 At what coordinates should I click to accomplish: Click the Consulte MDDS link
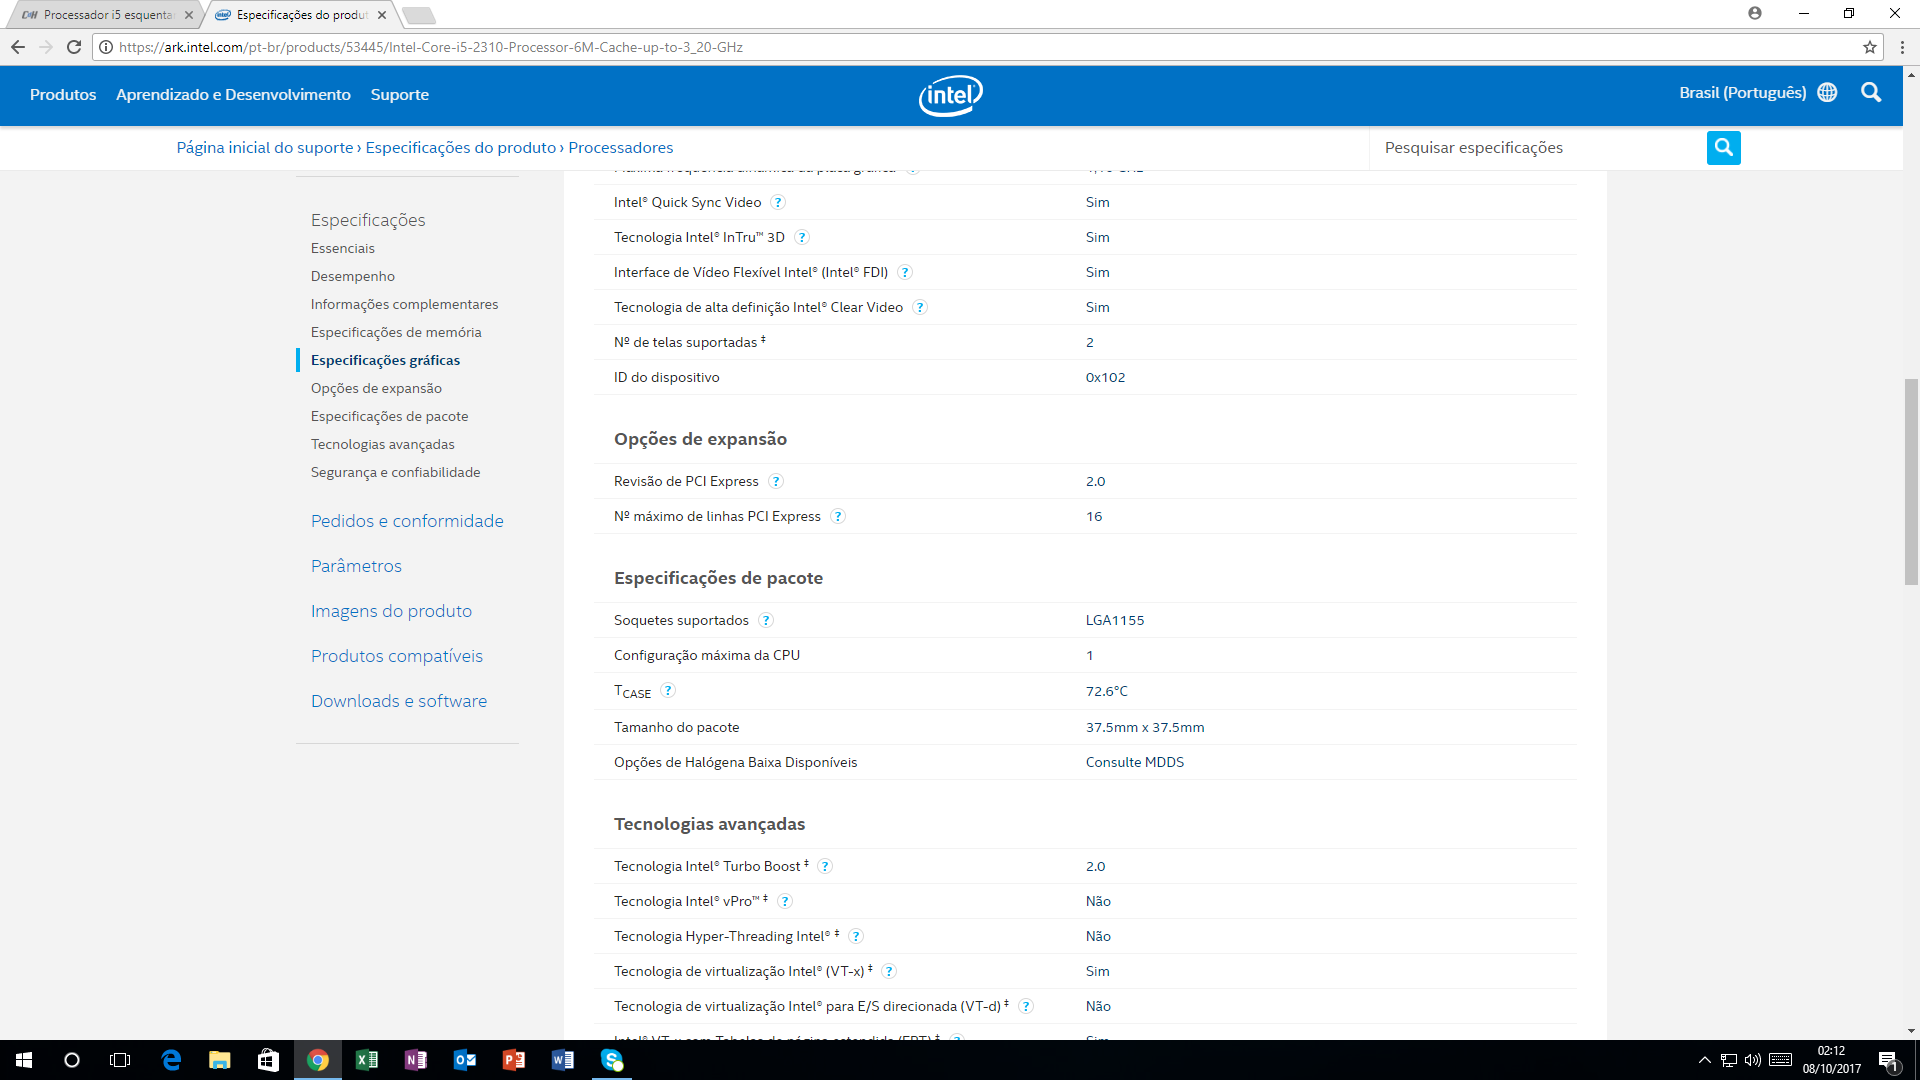[x=1134, y=763]
